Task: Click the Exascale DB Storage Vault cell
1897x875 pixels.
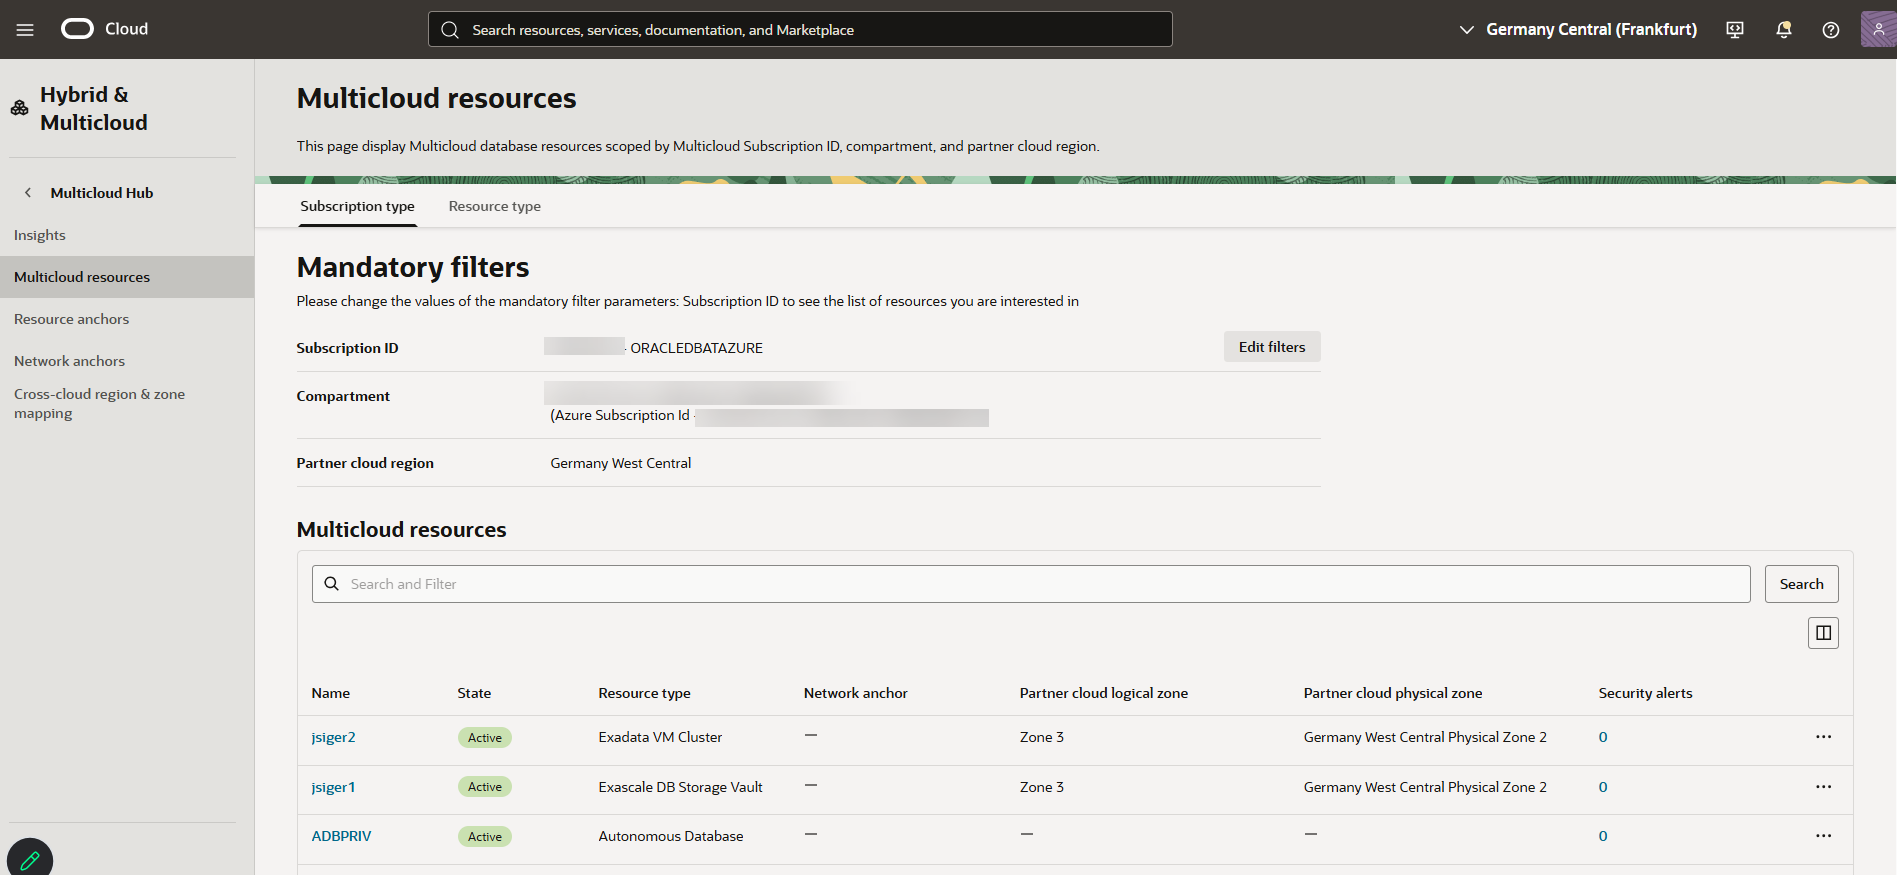Action: pos(680,787)
